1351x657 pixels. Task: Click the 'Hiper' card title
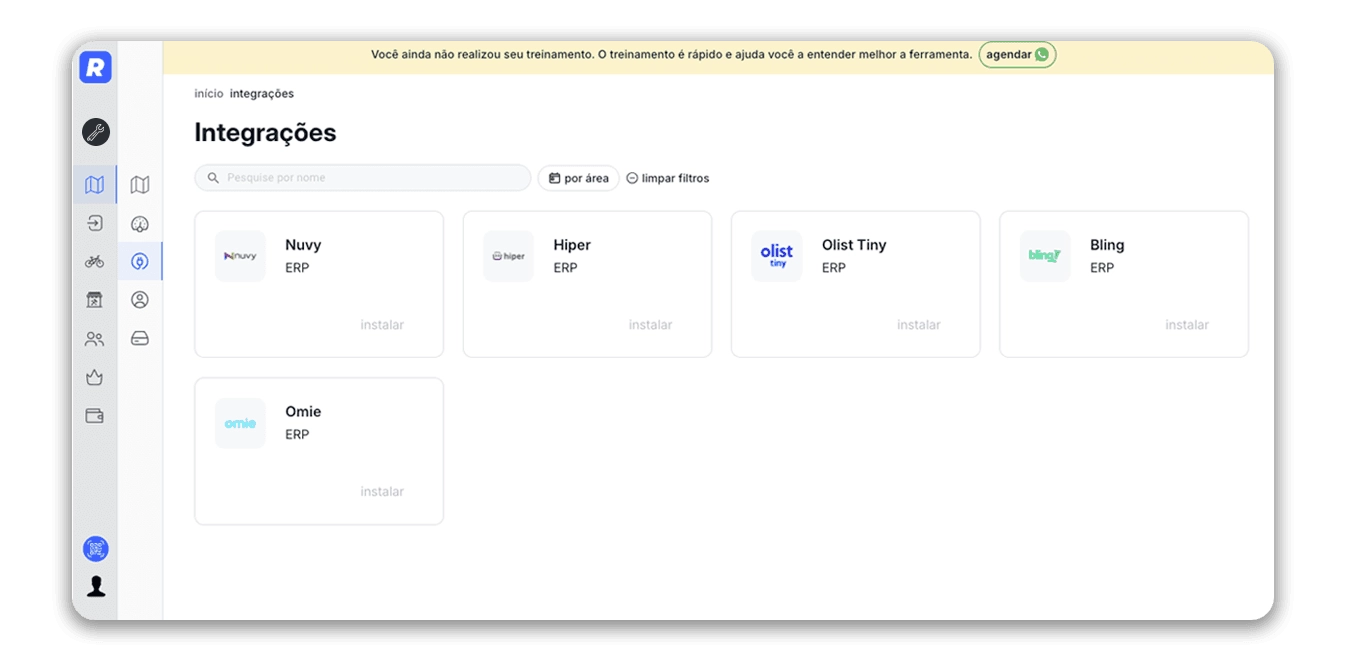[x=572, y=245]
